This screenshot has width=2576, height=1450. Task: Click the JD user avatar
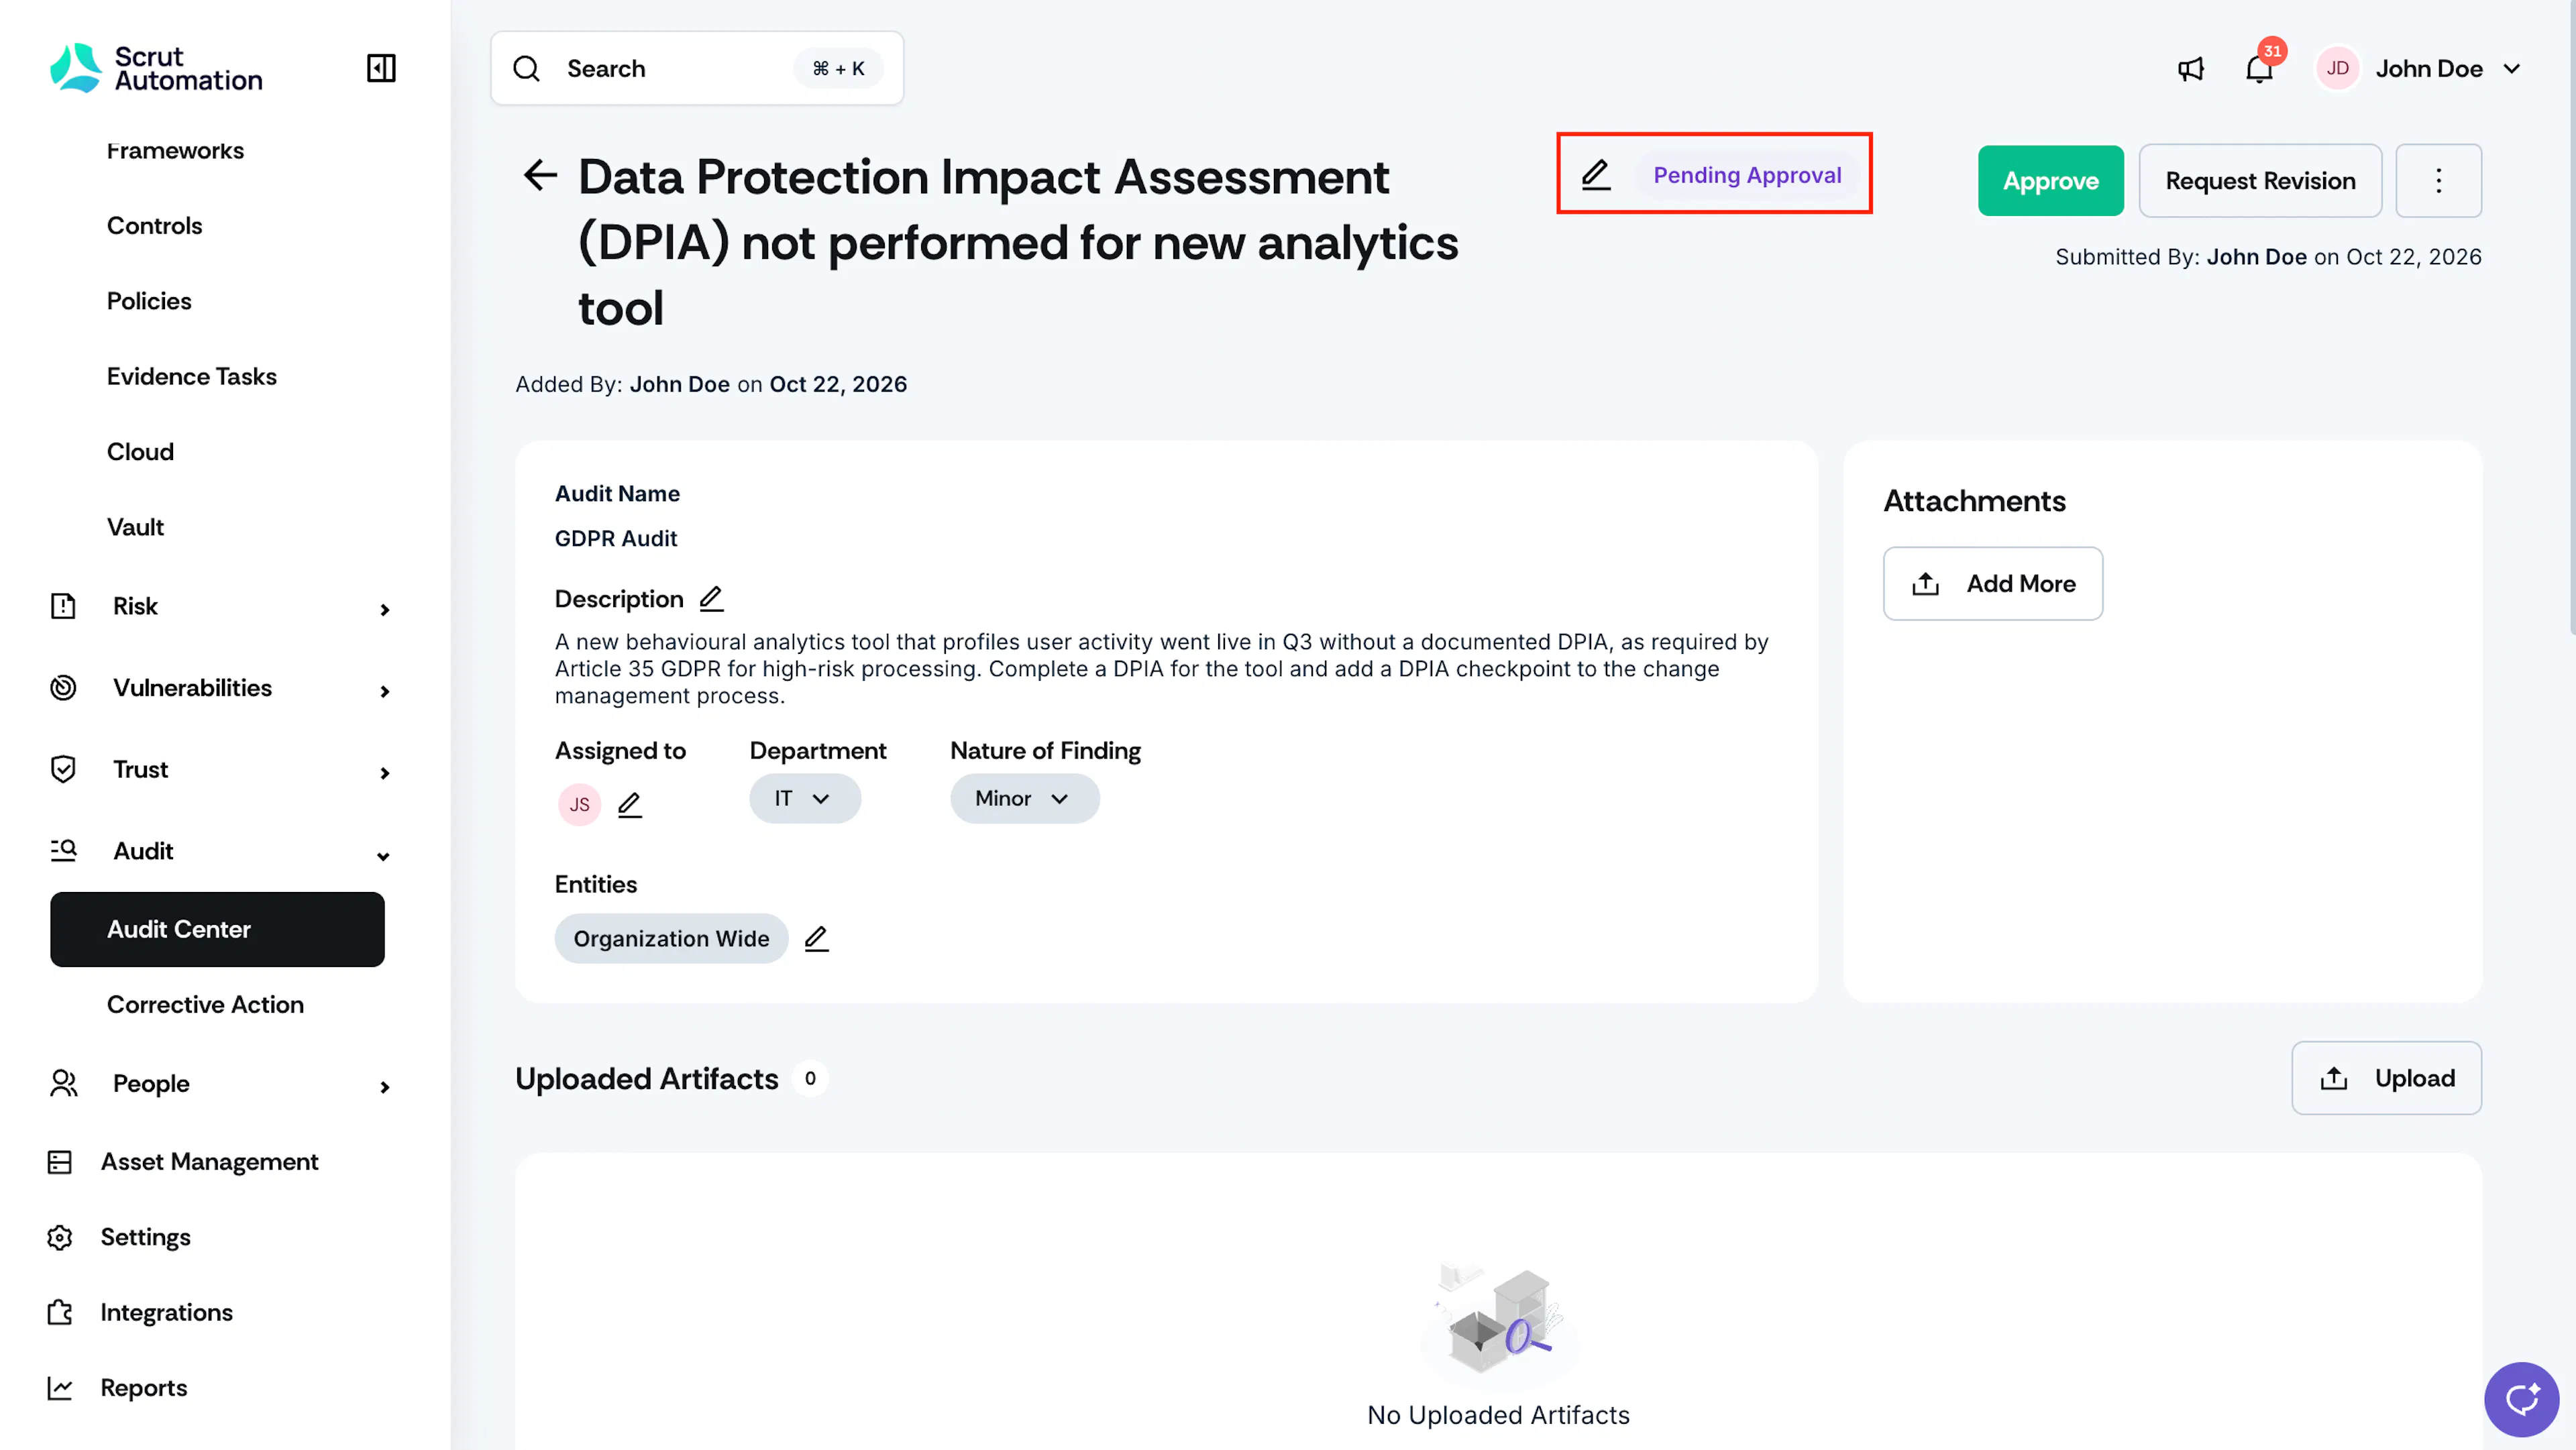pos(2337,68)
